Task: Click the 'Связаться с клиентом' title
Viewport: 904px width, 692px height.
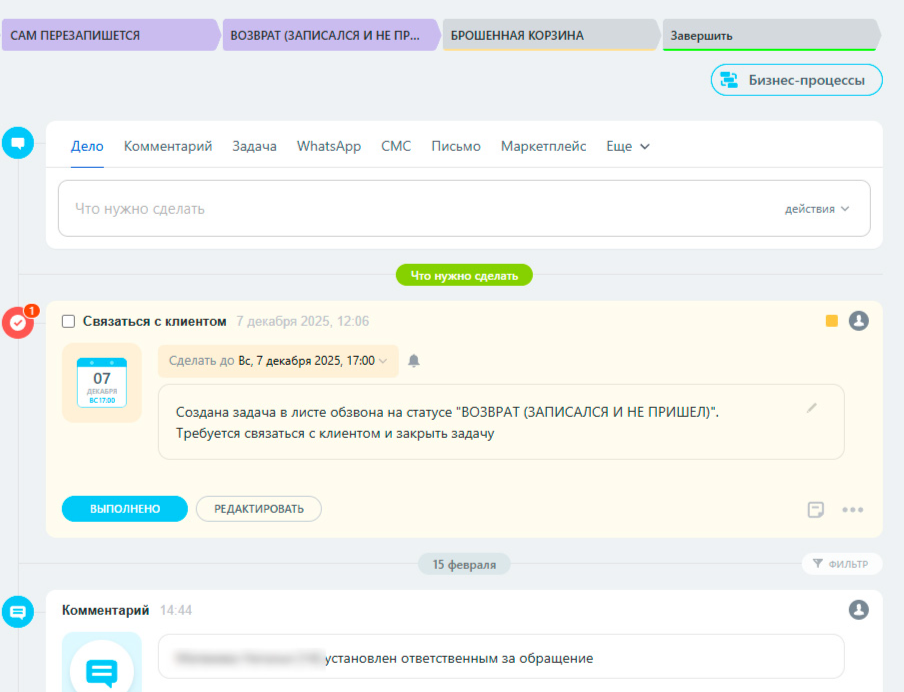Action: (x=155, y=321)
